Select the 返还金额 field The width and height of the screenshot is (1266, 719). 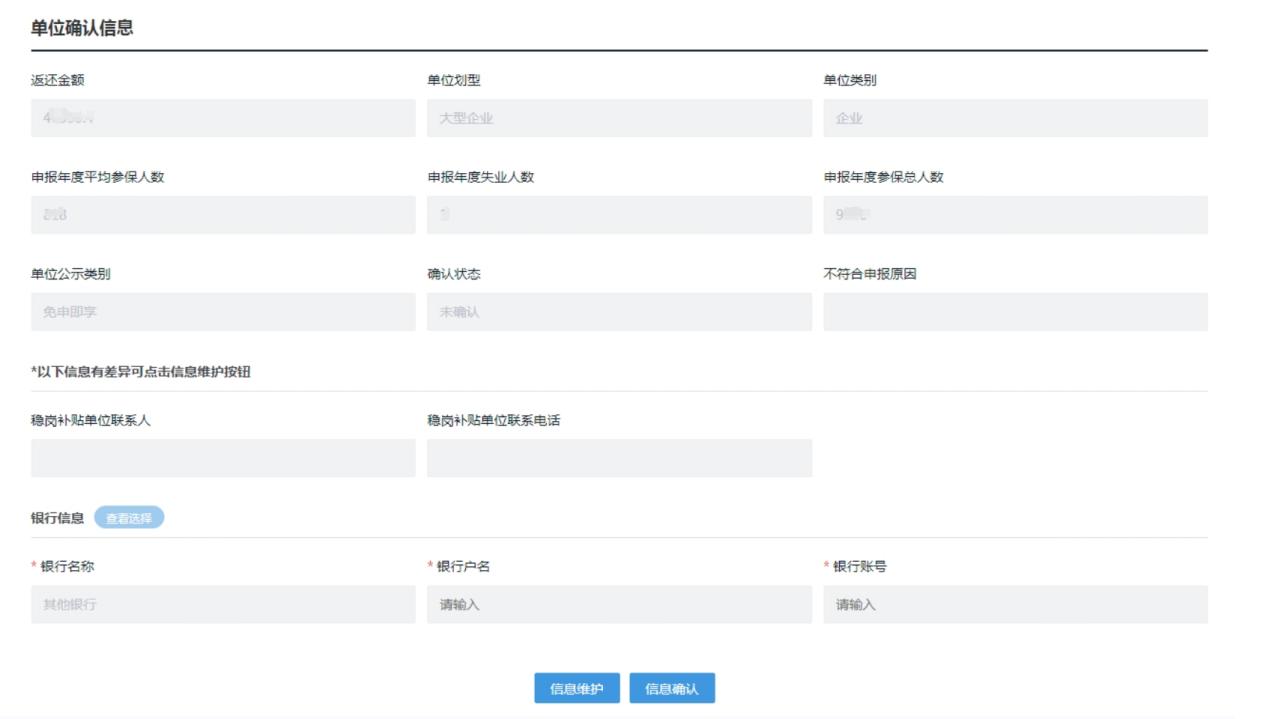pos(223,118)
